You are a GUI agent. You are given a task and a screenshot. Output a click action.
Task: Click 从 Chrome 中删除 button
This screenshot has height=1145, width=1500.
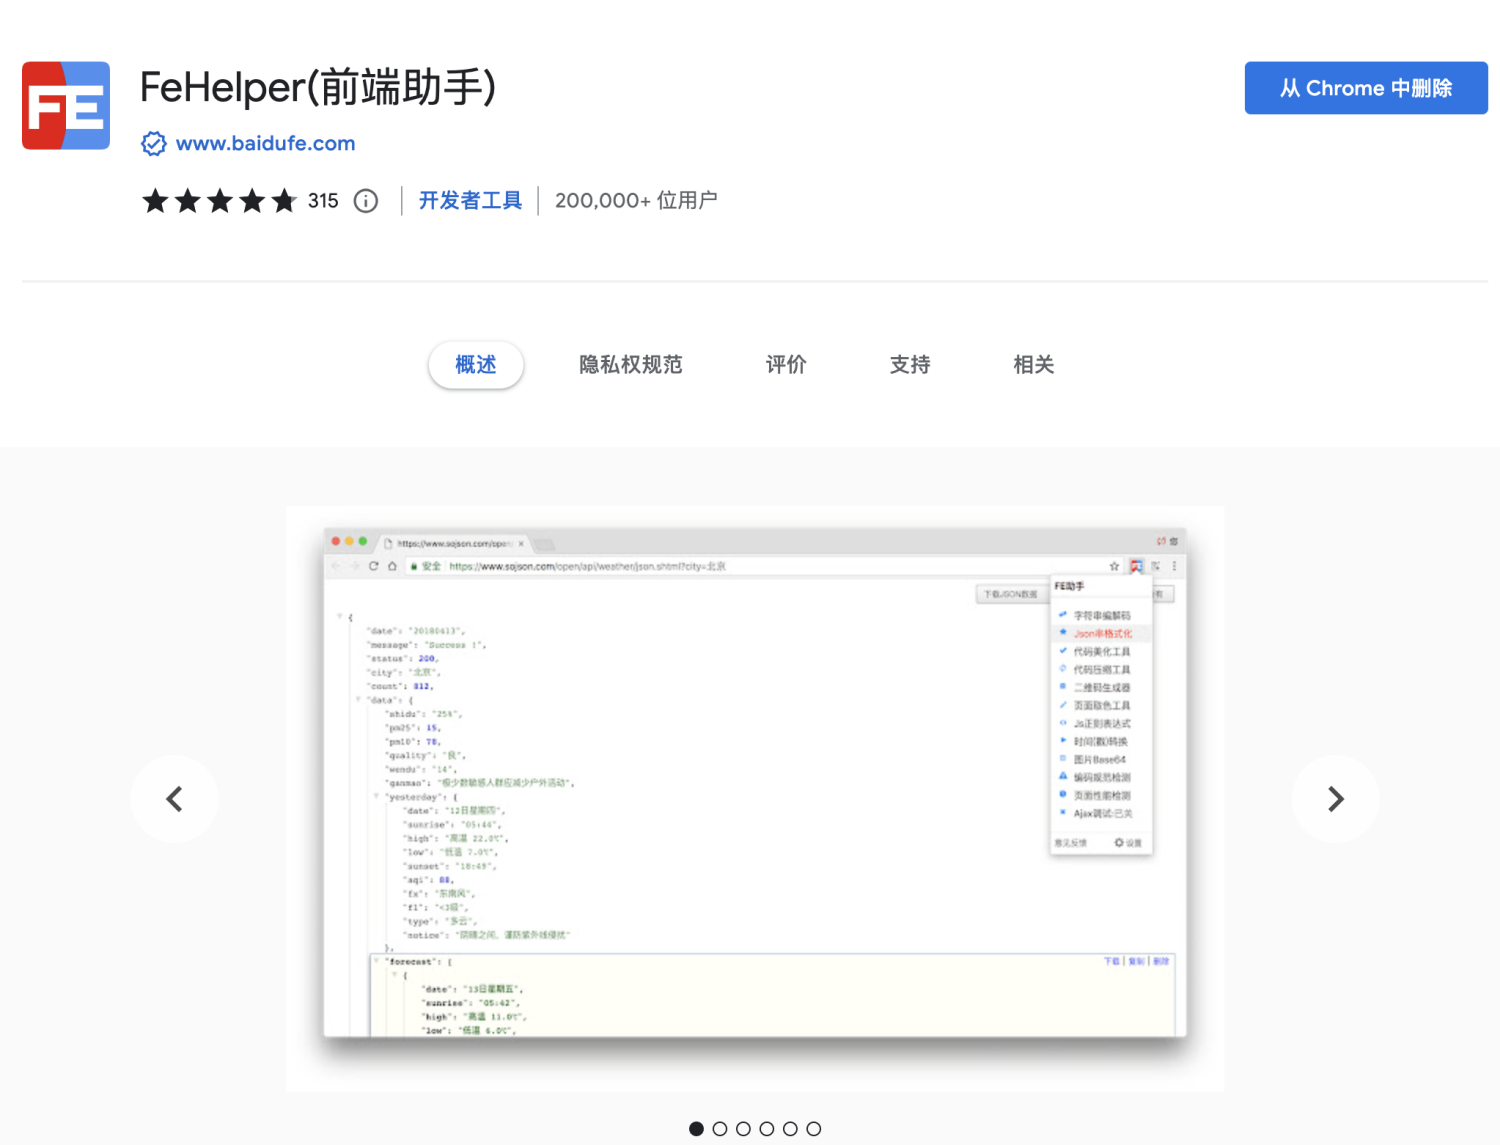(x=1366, y=88)
